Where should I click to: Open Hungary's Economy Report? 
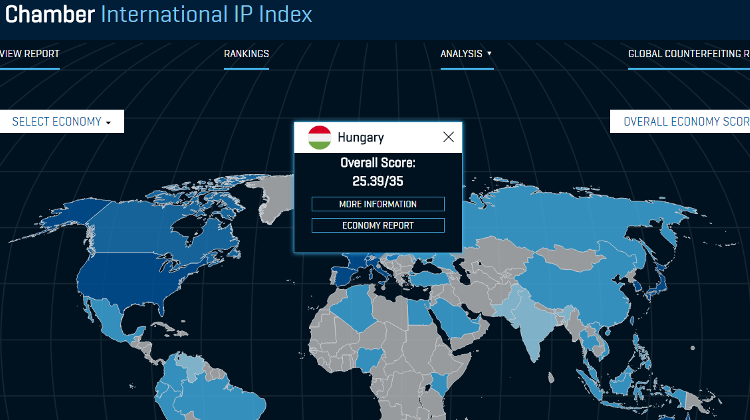[x=378, y=226]
